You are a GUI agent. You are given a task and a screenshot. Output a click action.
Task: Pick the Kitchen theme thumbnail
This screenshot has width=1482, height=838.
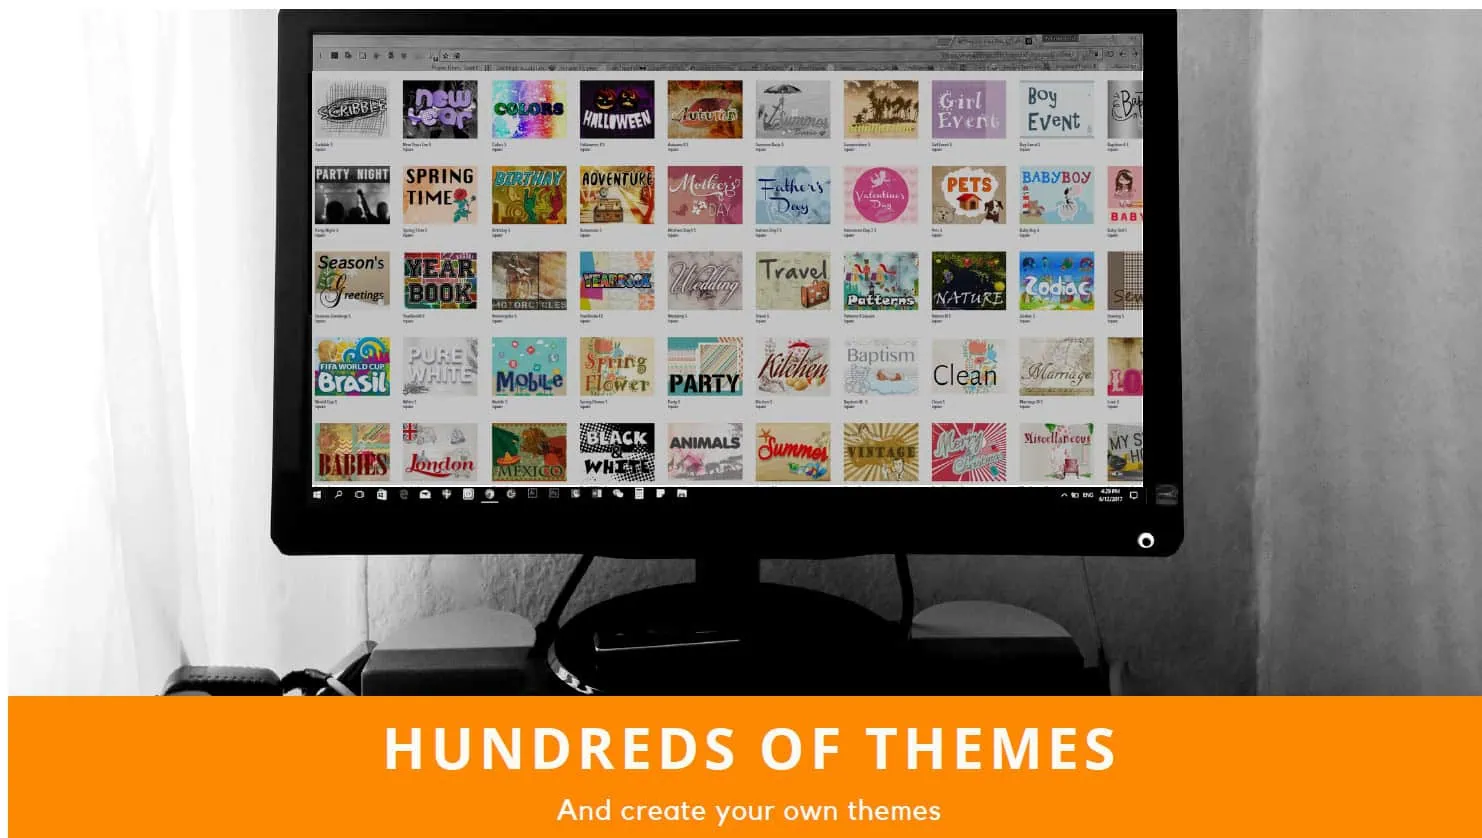[793, 367]
